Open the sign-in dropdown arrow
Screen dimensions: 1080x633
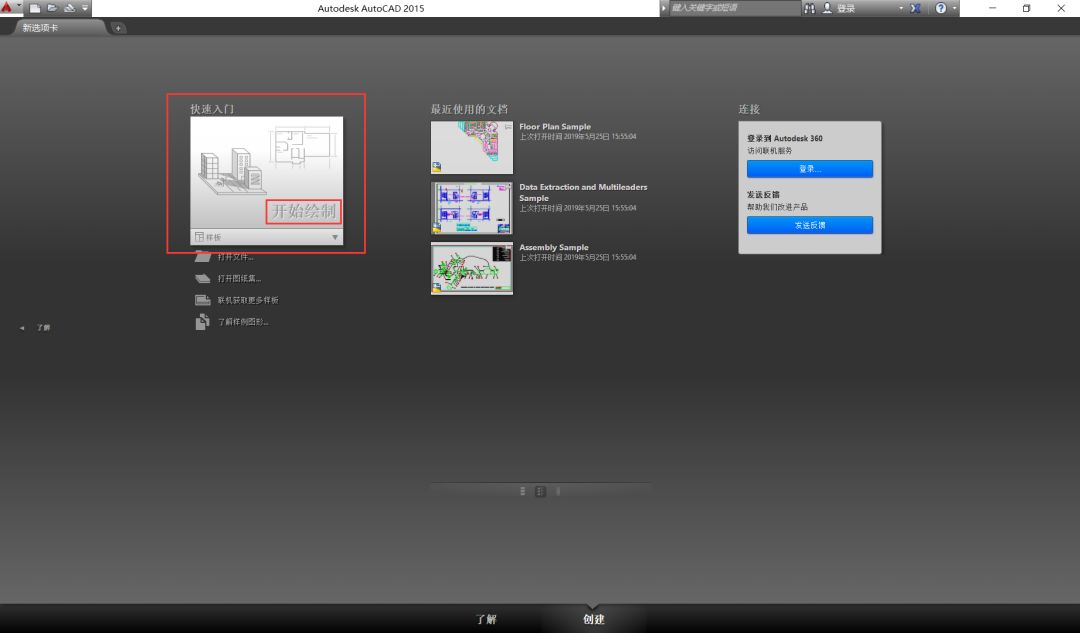(901, 8)
